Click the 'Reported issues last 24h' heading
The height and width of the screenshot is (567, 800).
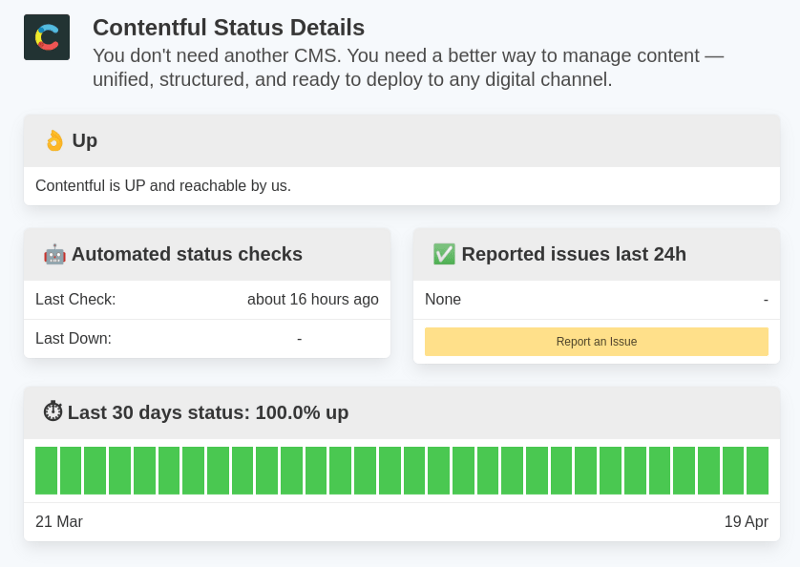tap(574, 254)
